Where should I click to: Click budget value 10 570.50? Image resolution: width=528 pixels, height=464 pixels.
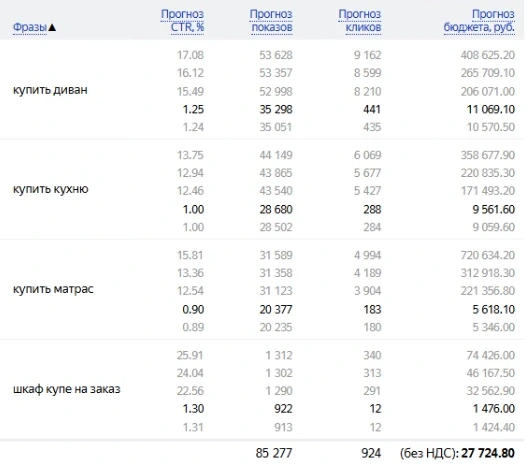(x=491, y=127)
